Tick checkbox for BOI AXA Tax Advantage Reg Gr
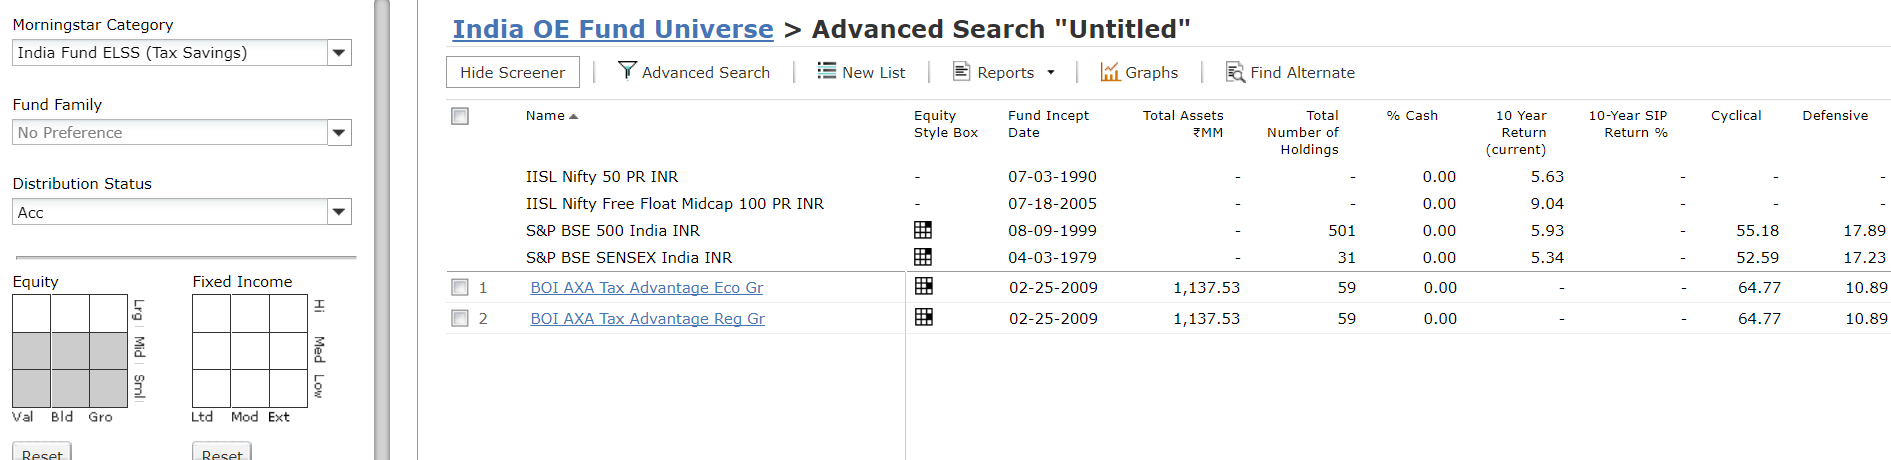Screen dimensions: 1891x460 coord(460,318)
